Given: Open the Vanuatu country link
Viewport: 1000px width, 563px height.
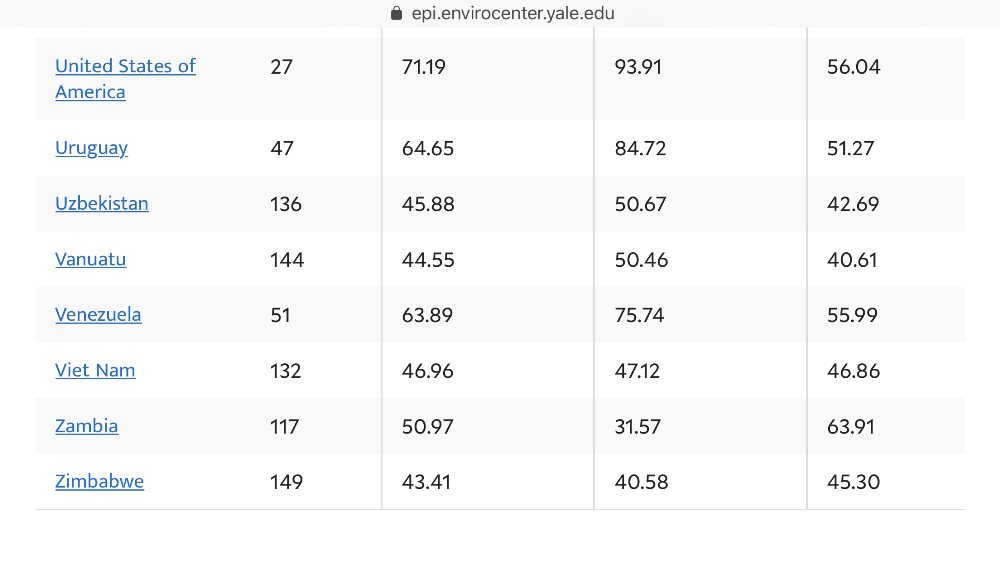Looking at the screenshot, I should (91, 260).
